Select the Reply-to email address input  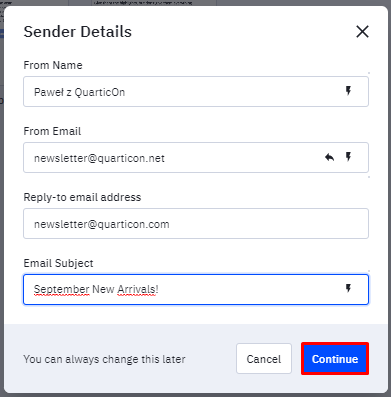196,224
